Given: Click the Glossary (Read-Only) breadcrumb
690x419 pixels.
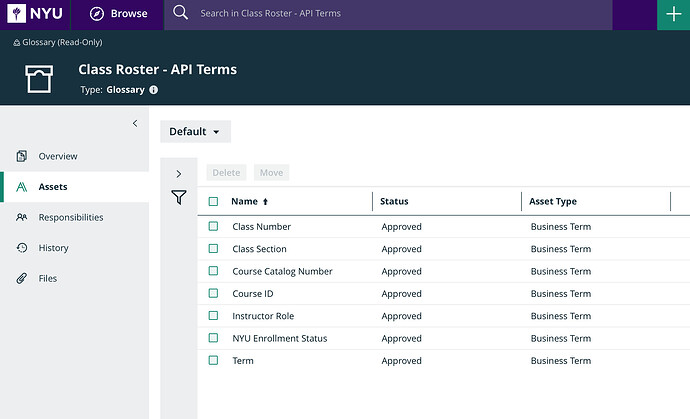Looking at the screenshot, I should pyautogui.click(x=62, y=43).
